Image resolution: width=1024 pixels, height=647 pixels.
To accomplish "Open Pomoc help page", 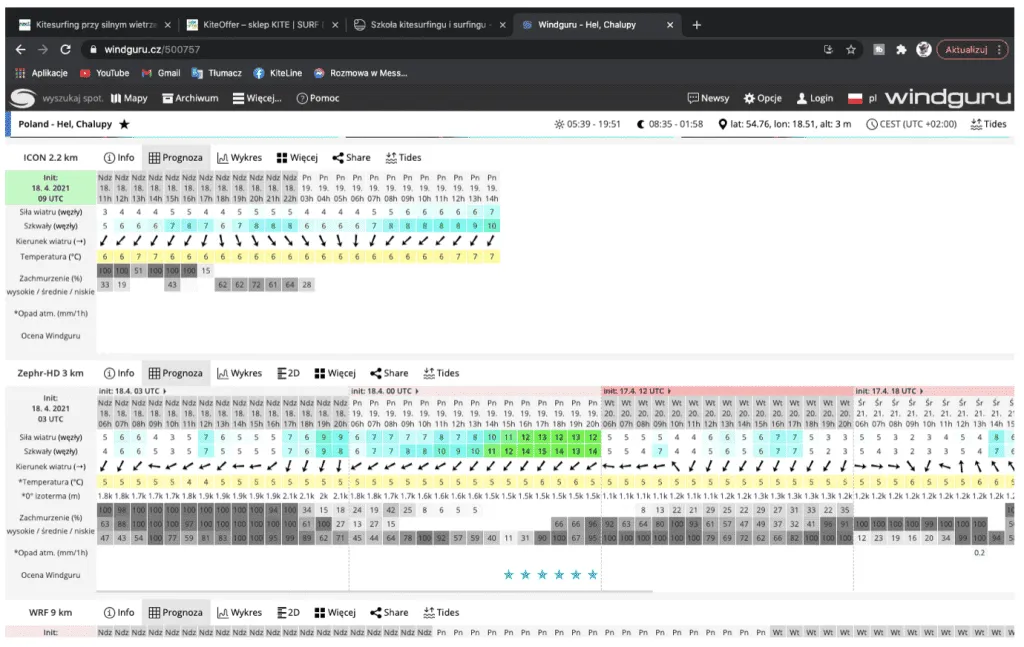I will (318, 98).
